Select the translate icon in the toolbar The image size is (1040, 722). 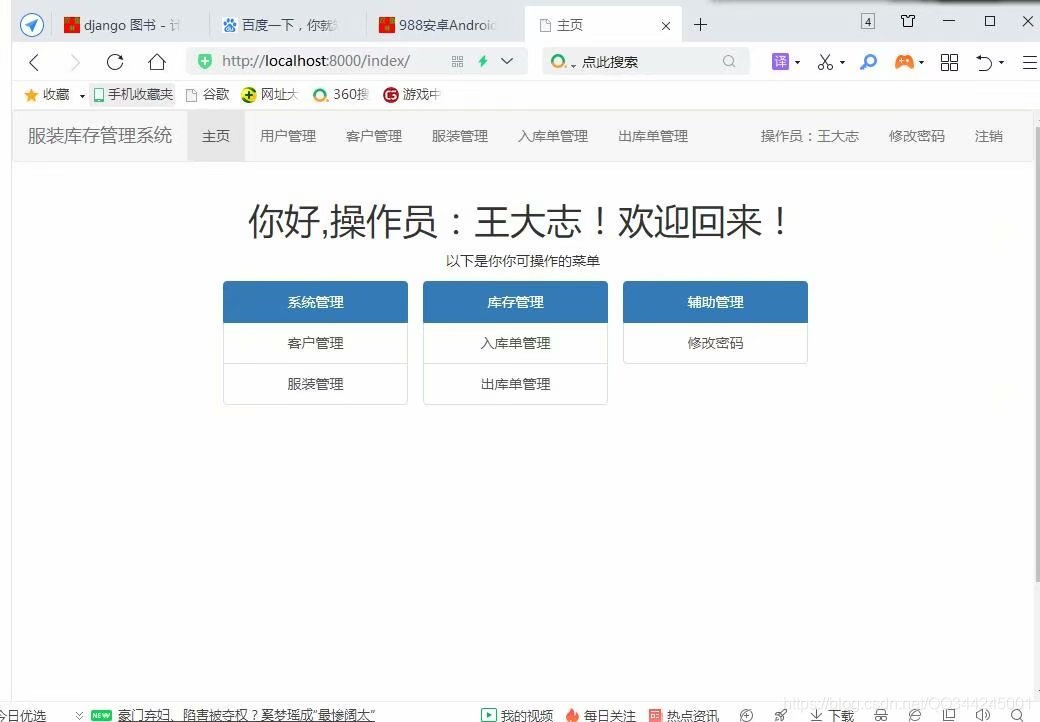coord(779,61)
